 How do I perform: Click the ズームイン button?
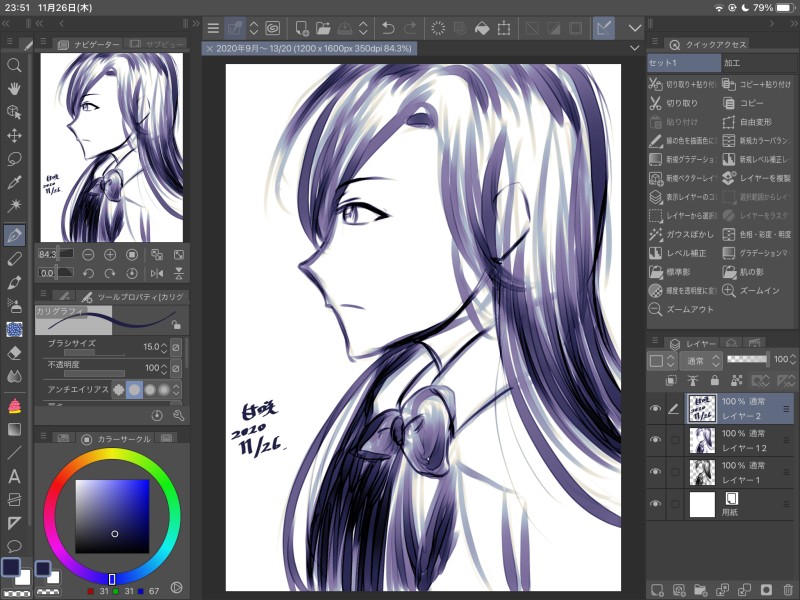(758, 290)
